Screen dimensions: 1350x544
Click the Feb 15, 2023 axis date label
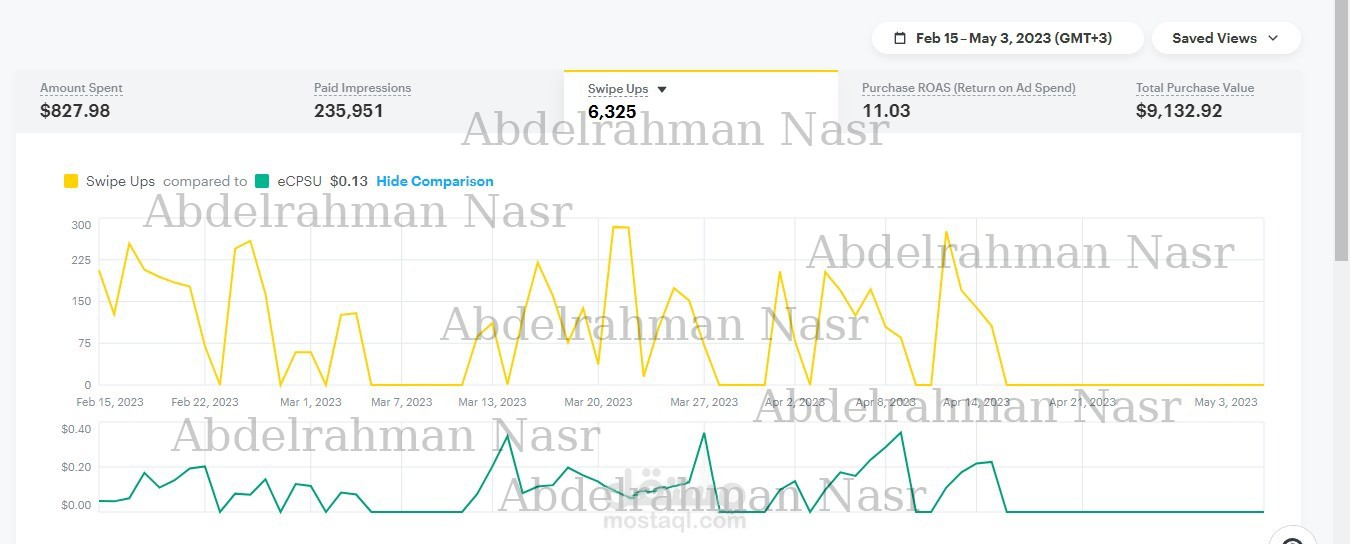pos(110,402)
